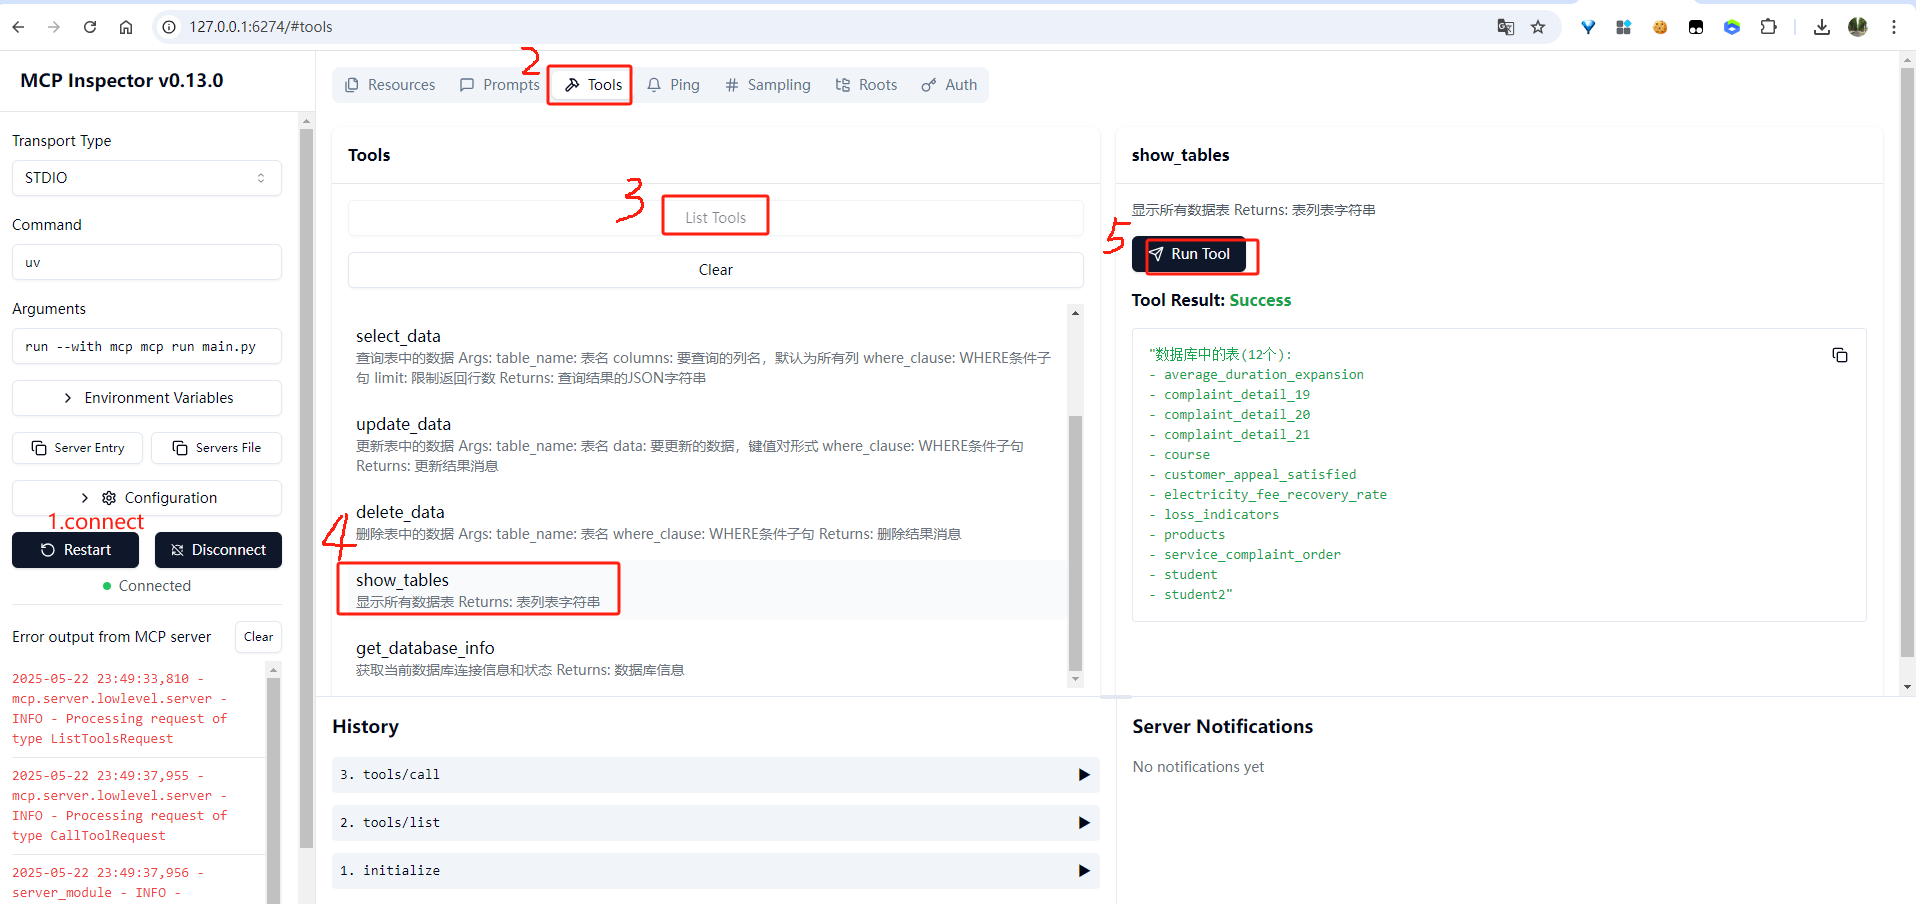
Task: Copy the tool result with the copy icon
Action: pyautogui.click(x=1840, y=355)
